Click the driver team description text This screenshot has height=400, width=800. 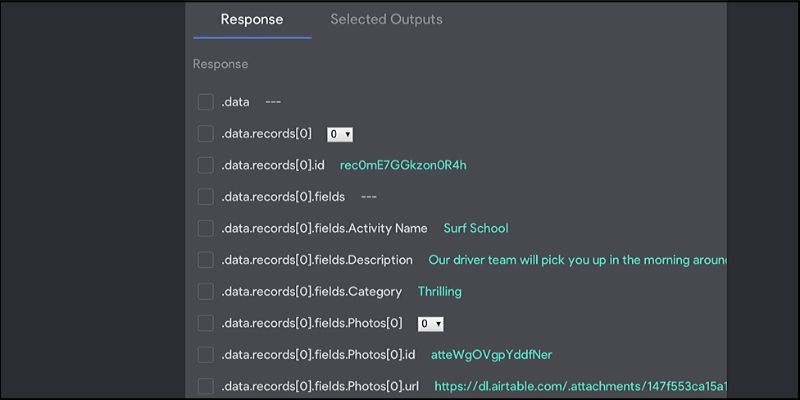coord(576,260)
